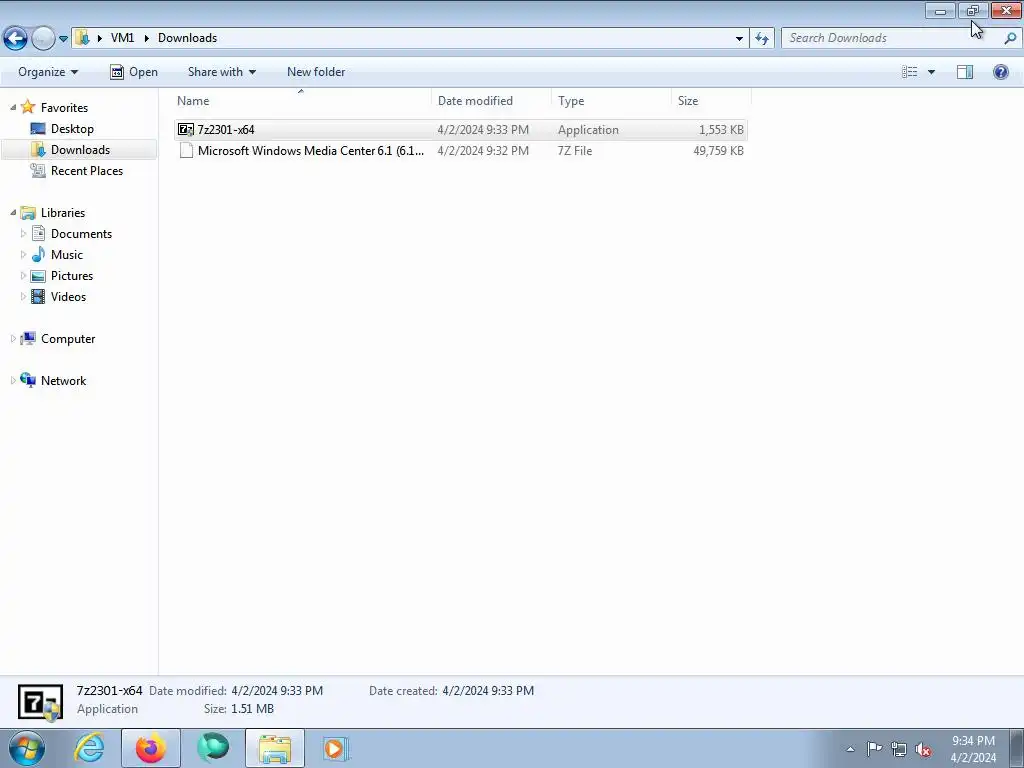Open the Organize menu
The image size is (1024, 768).
[x=48, y=72]
